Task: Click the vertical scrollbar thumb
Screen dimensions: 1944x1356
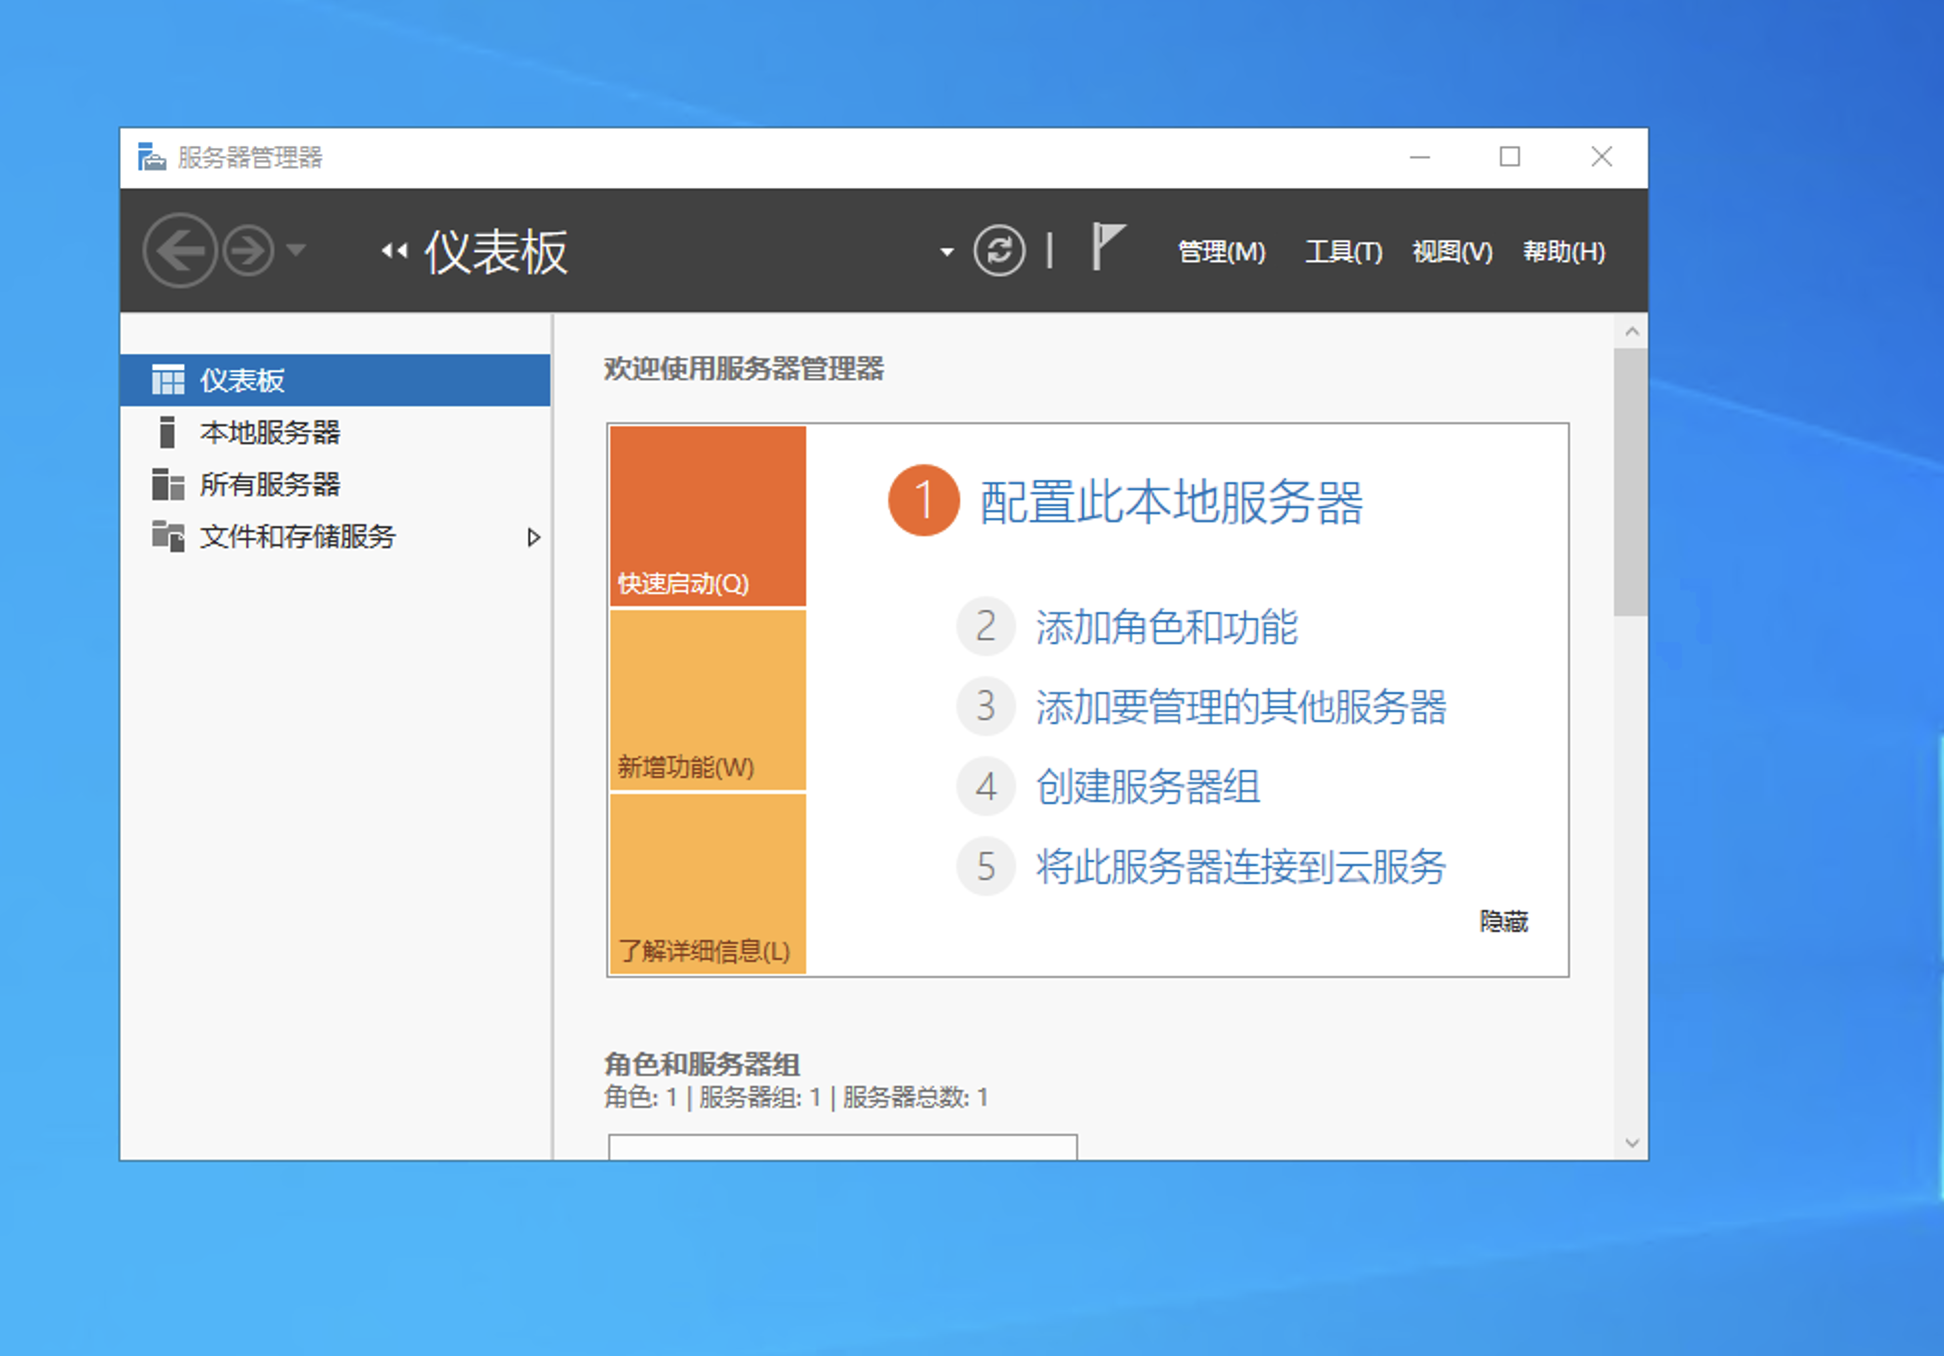Action: 1630,482
